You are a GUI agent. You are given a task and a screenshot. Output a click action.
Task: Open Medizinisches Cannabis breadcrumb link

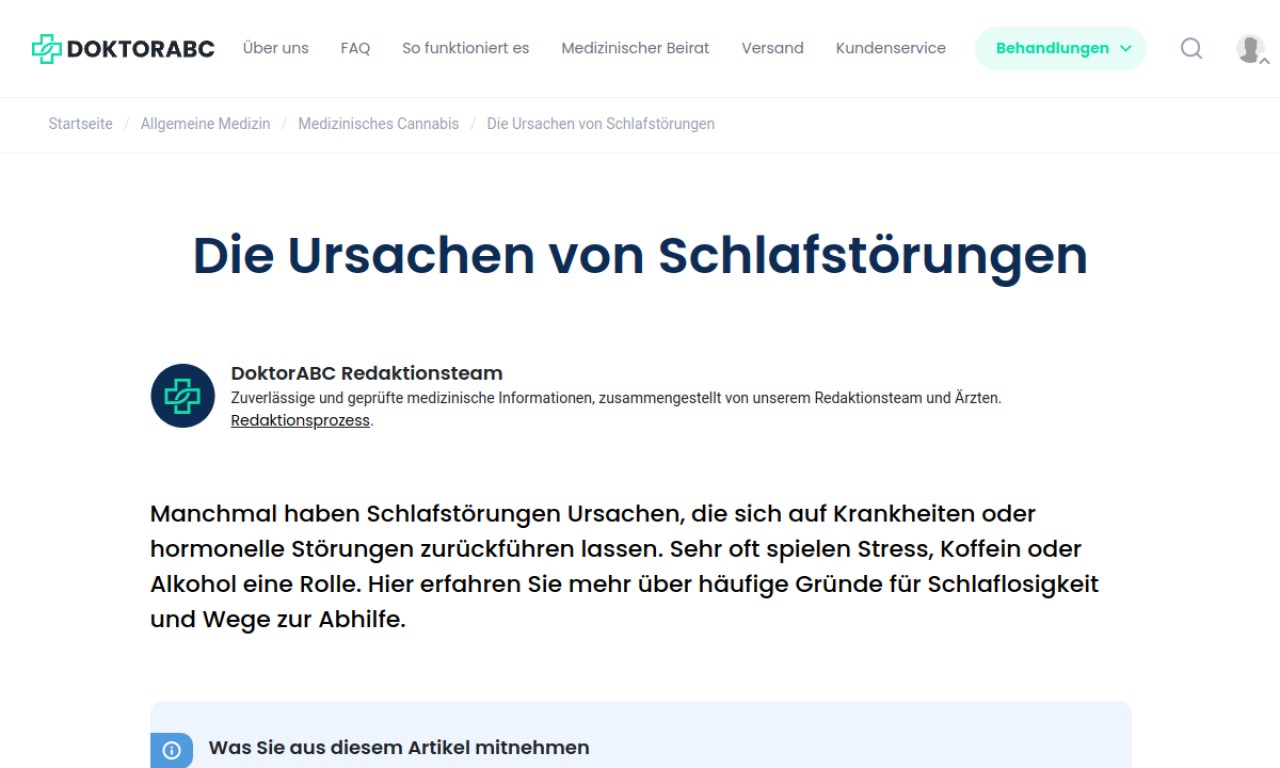(x=378, y=124)
